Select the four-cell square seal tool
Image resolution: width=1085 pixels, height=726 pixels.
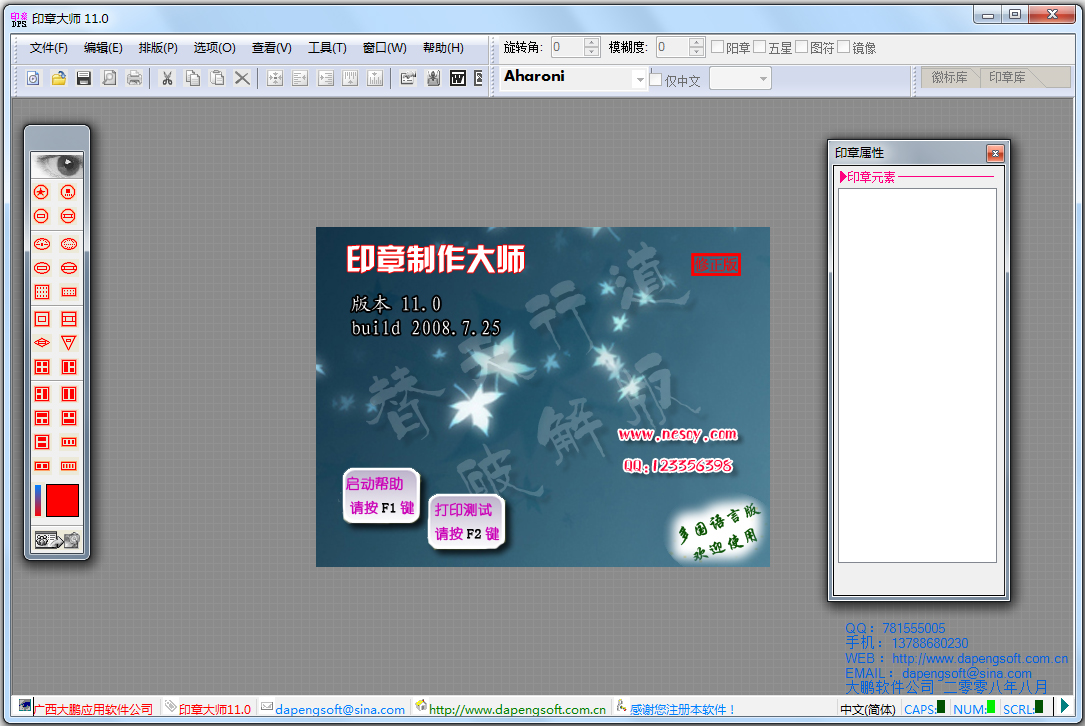(x=42, y=367)
